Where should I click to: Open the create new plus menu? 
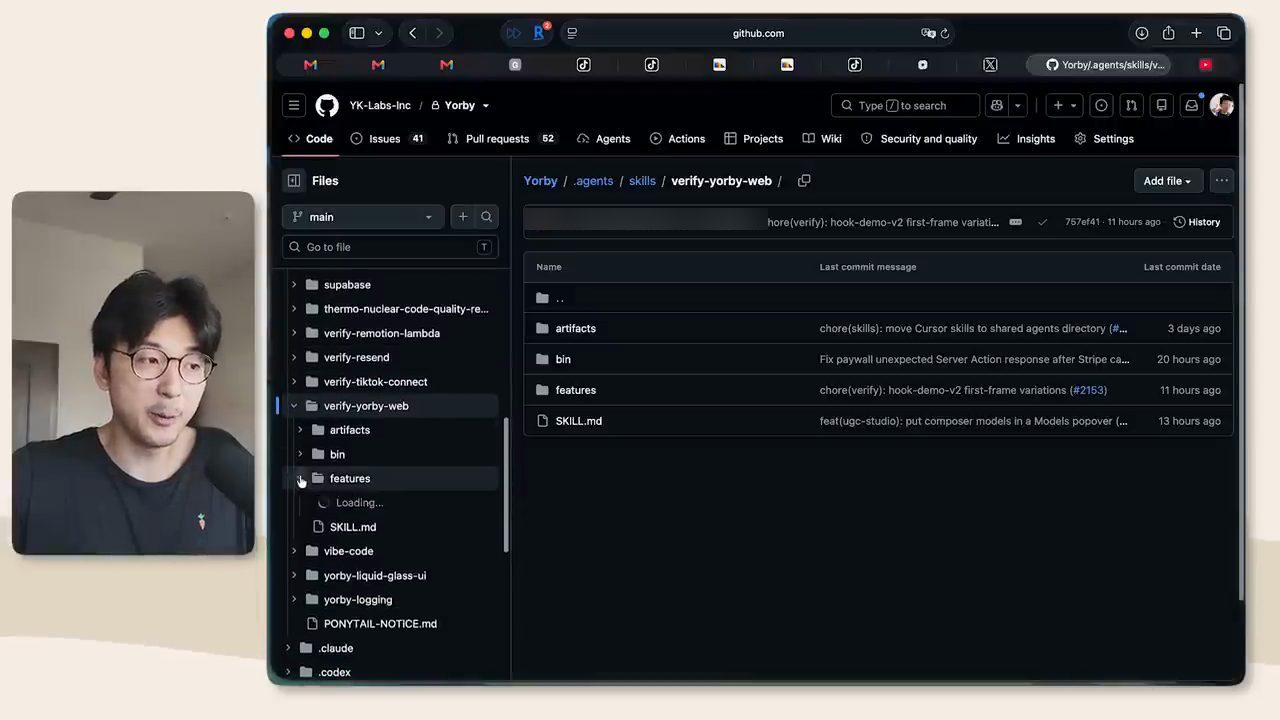click(1064, 105)
